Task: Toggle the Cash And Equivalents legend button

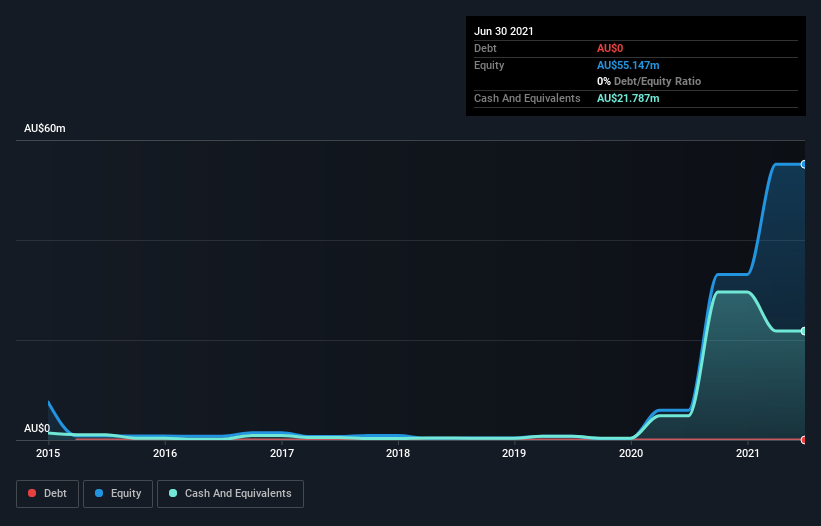Action: pos(230,494)
